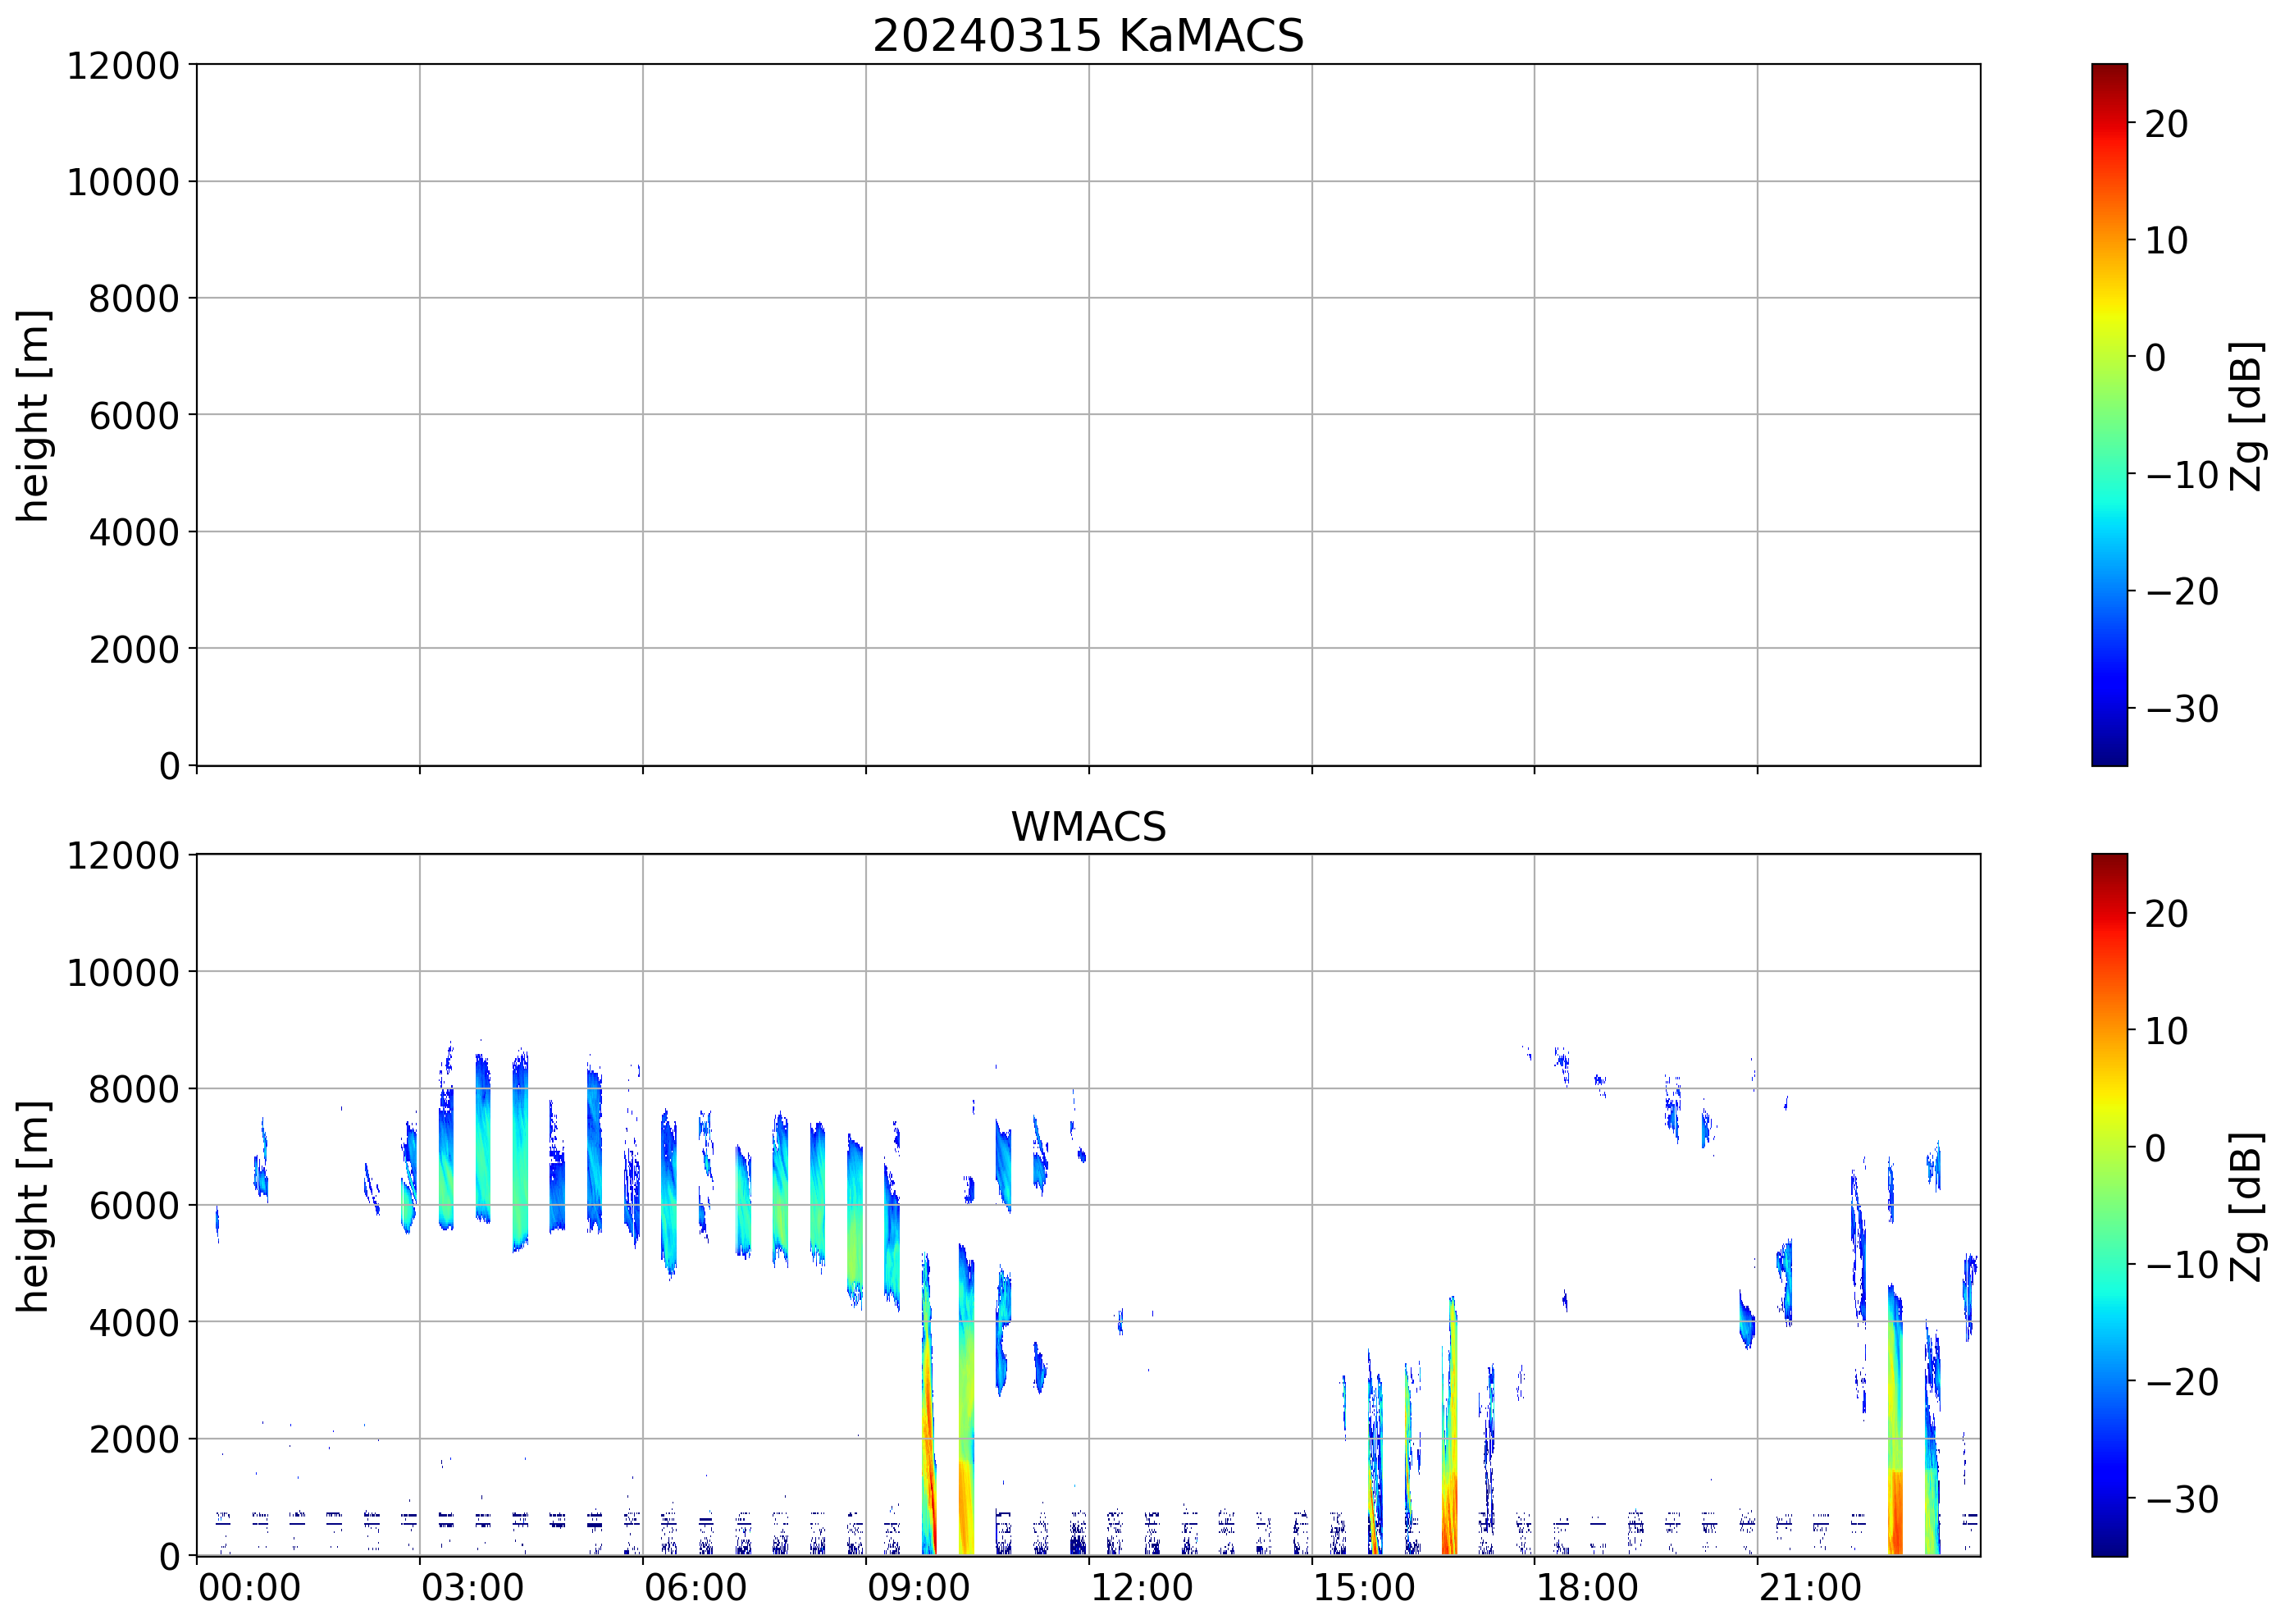Click the '21:00' time axis label

tap(1809, 1588)
